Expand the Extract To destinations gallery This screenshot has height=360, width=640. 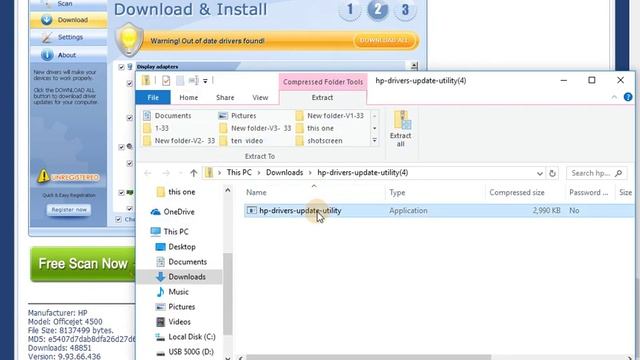[x=374, y=140]
